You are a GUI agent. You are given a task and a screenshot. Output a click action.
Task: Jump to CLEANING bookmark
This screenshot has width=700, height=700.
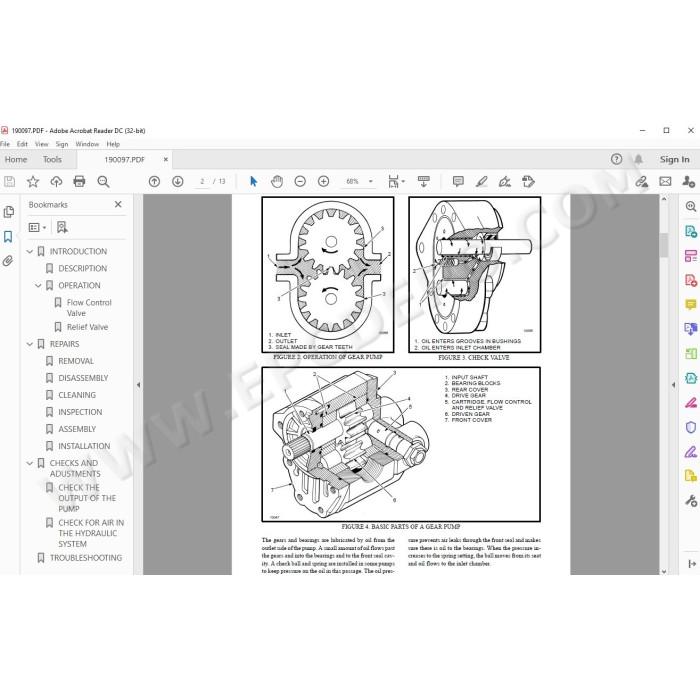pos(77,395)
